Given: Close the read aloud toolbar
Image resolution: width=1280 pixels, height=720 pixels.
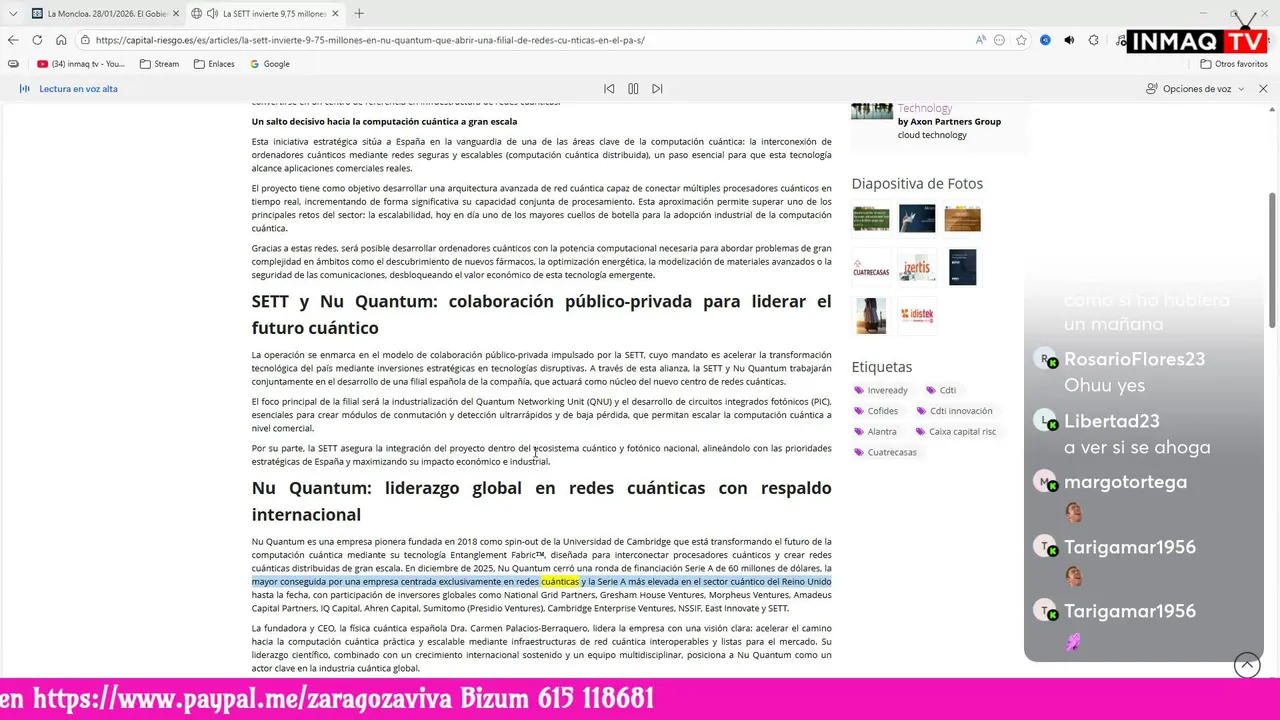Looking at the screenshot, I should pyautogui.click(x=1263, y=89).
